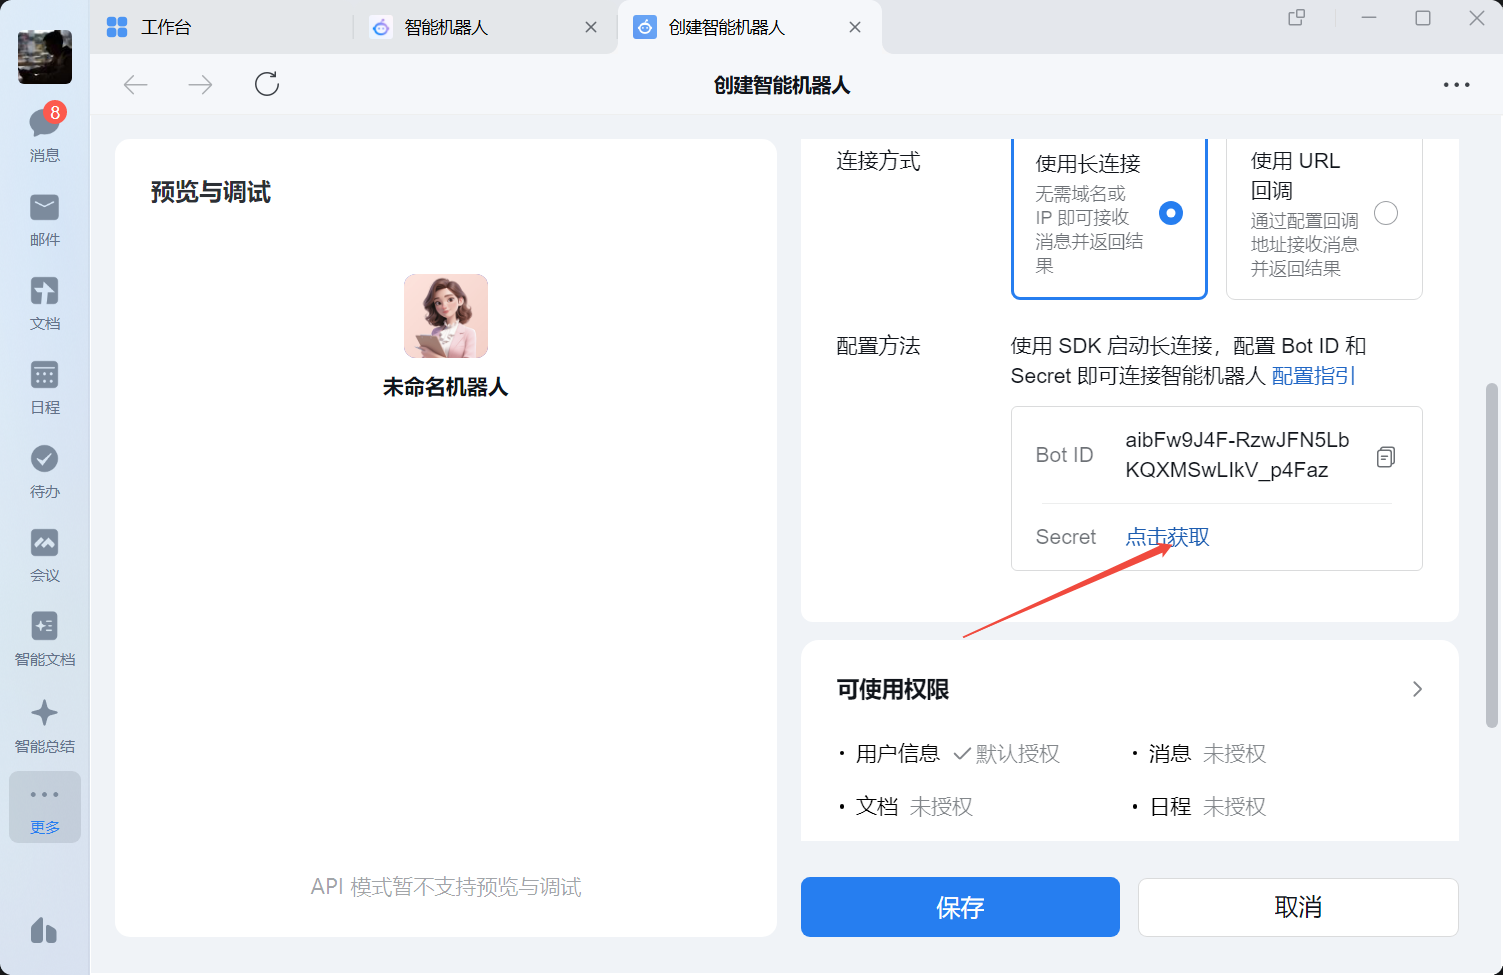
Task: Go forward with the right arrow
Action: [x=200, y=85]
